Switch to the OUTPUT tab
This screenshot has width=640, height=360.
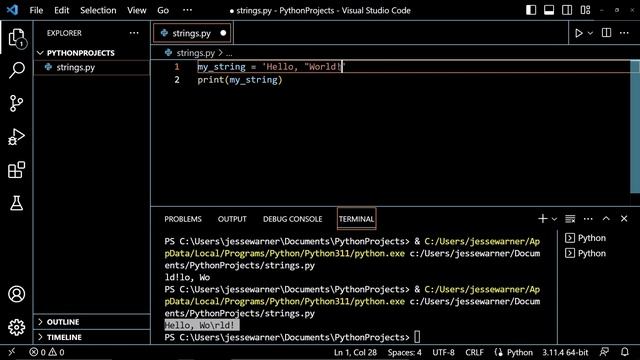[232, 219]
